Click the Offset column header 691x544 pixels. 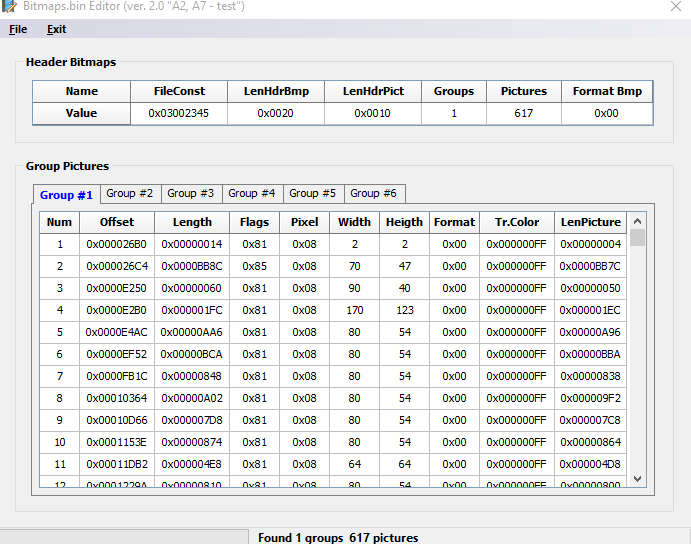click(116, 222)
